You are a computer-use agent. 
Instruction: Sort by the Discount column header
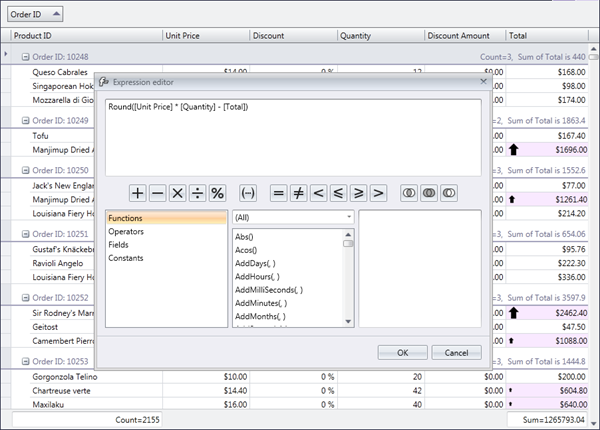[293, 36]
